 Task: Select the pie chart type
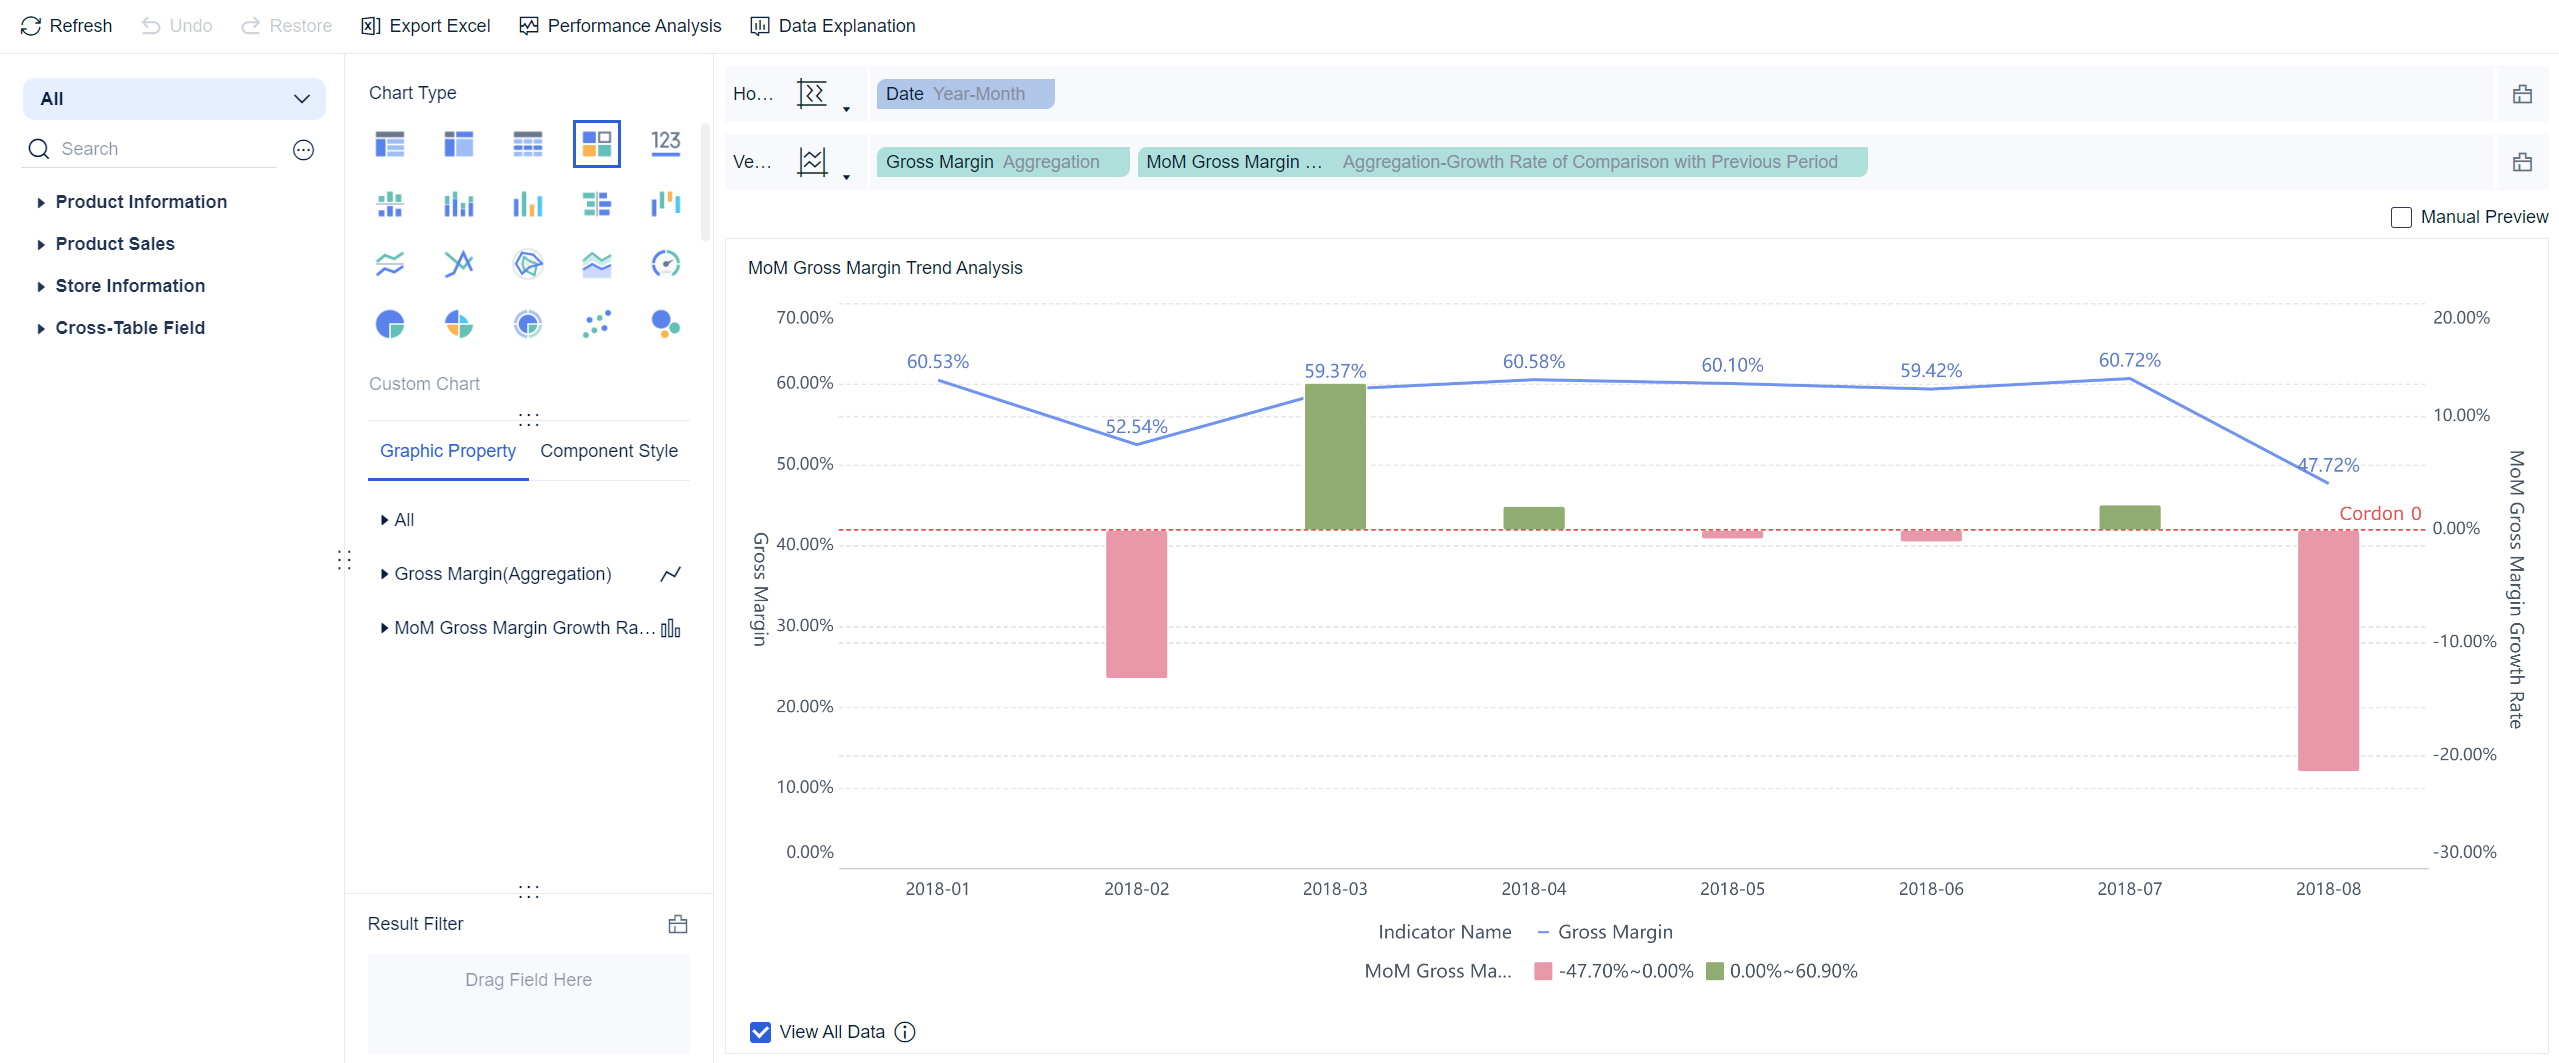[x=390, y=323]
